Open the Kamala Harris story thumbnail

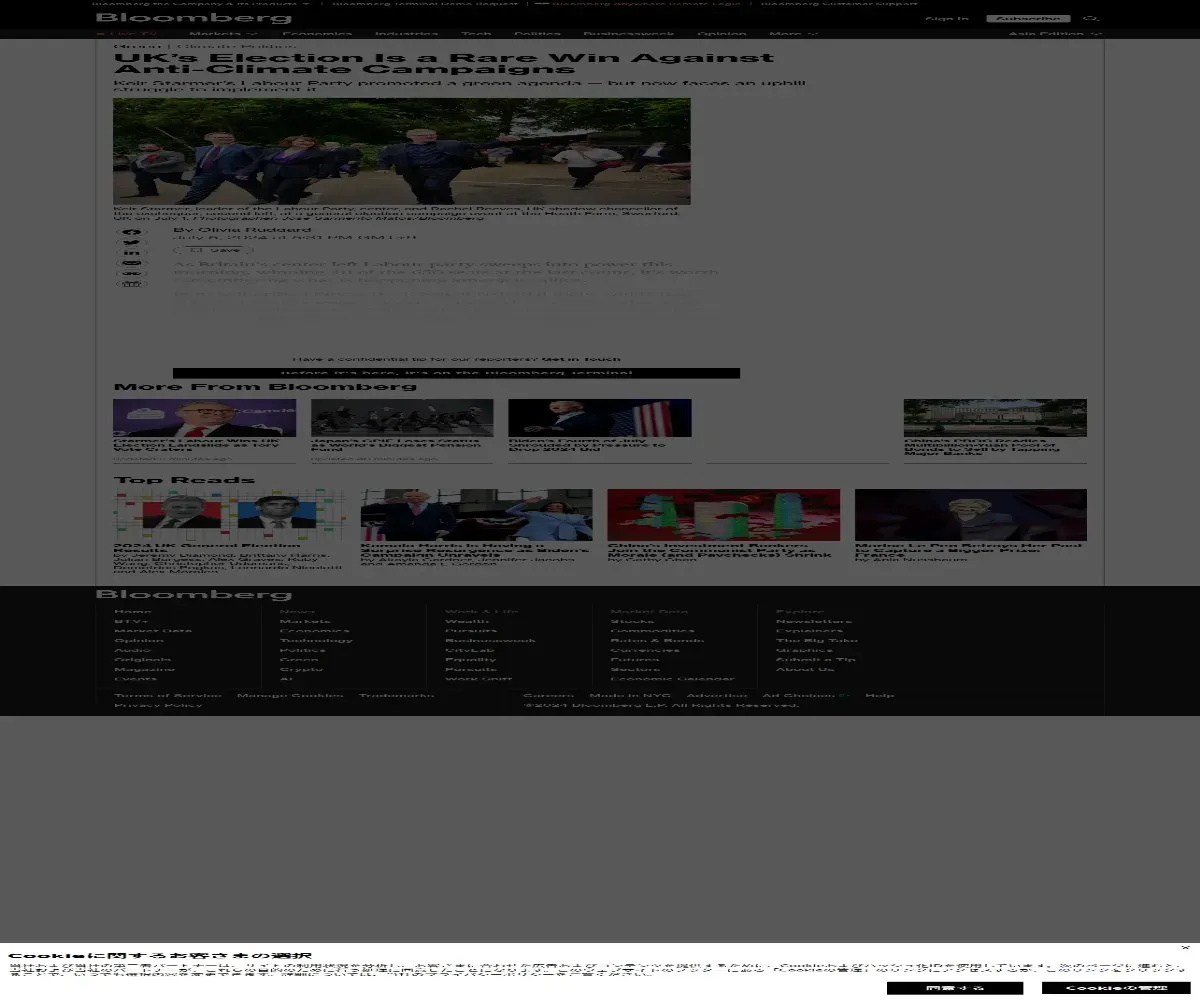click(476, 515)
